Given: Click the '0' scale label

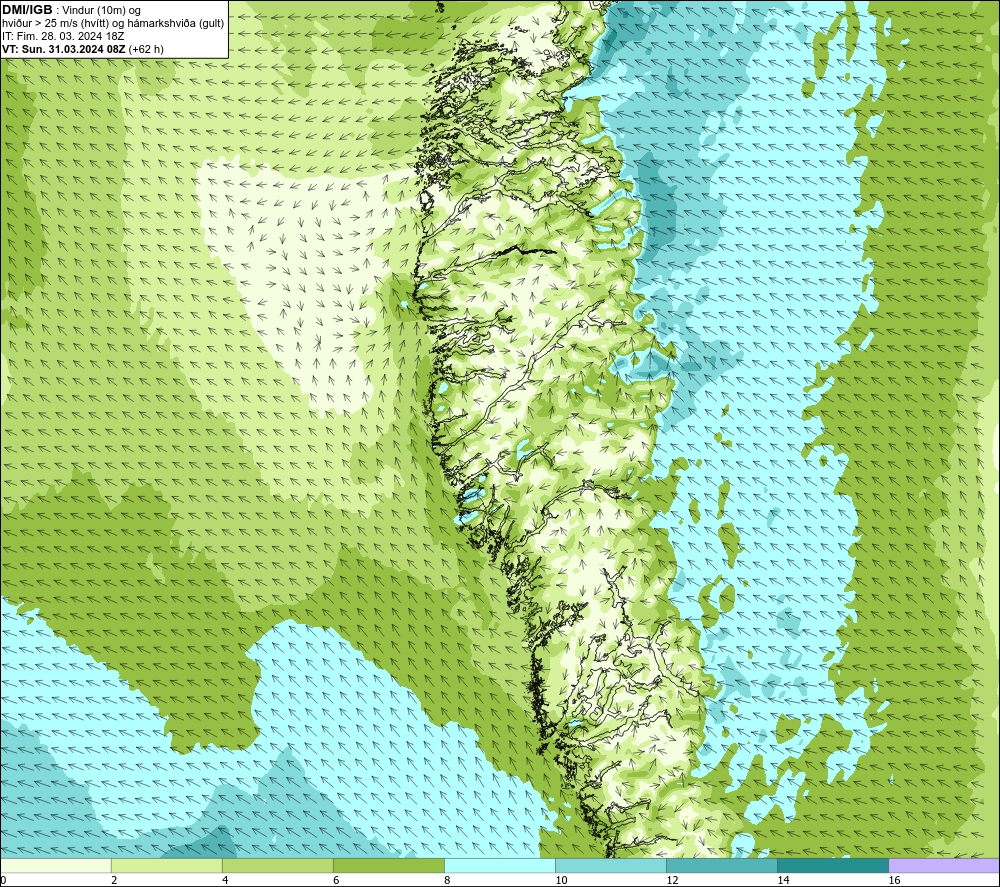Looking at the screenshot, I should [x=3, y=881].
